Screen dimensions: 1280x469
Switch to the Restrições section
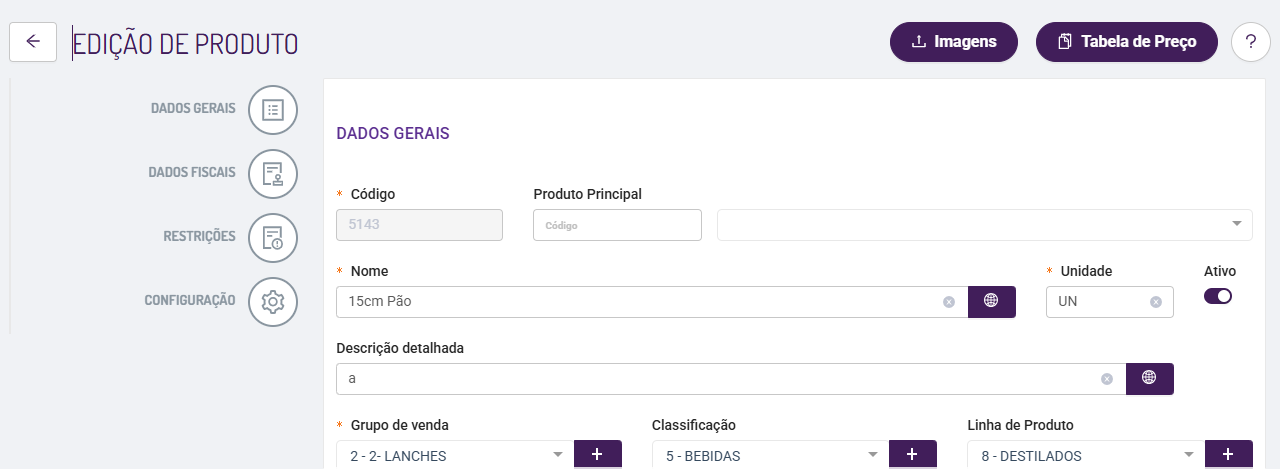pos(199,236)
